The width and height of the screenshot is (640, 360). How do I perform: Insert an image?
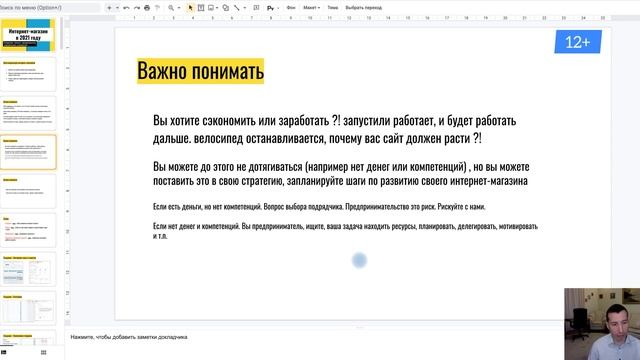[x=211, y=8]
